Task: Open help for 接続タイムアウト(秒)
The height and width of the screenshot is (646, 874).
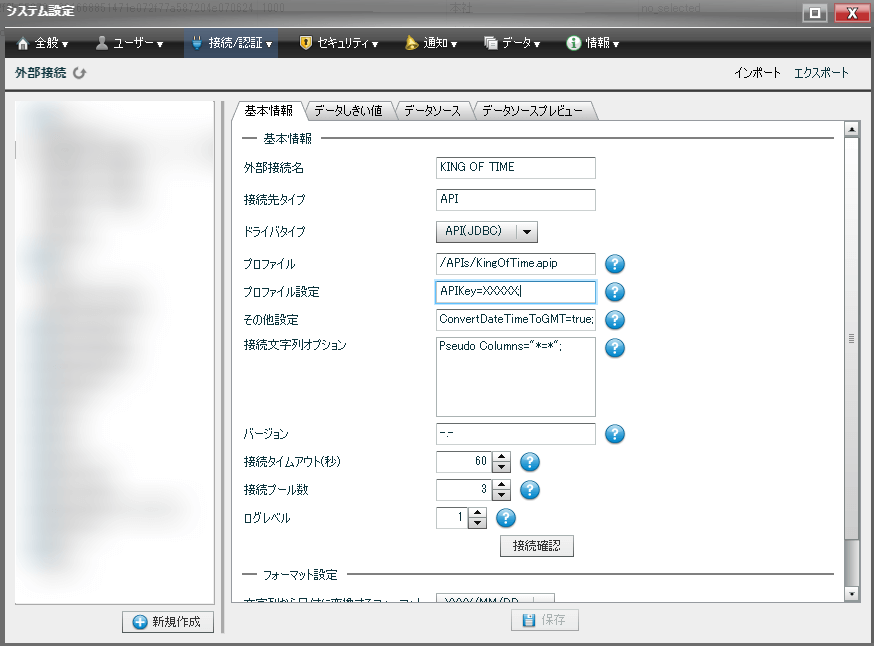Action: 530,462
